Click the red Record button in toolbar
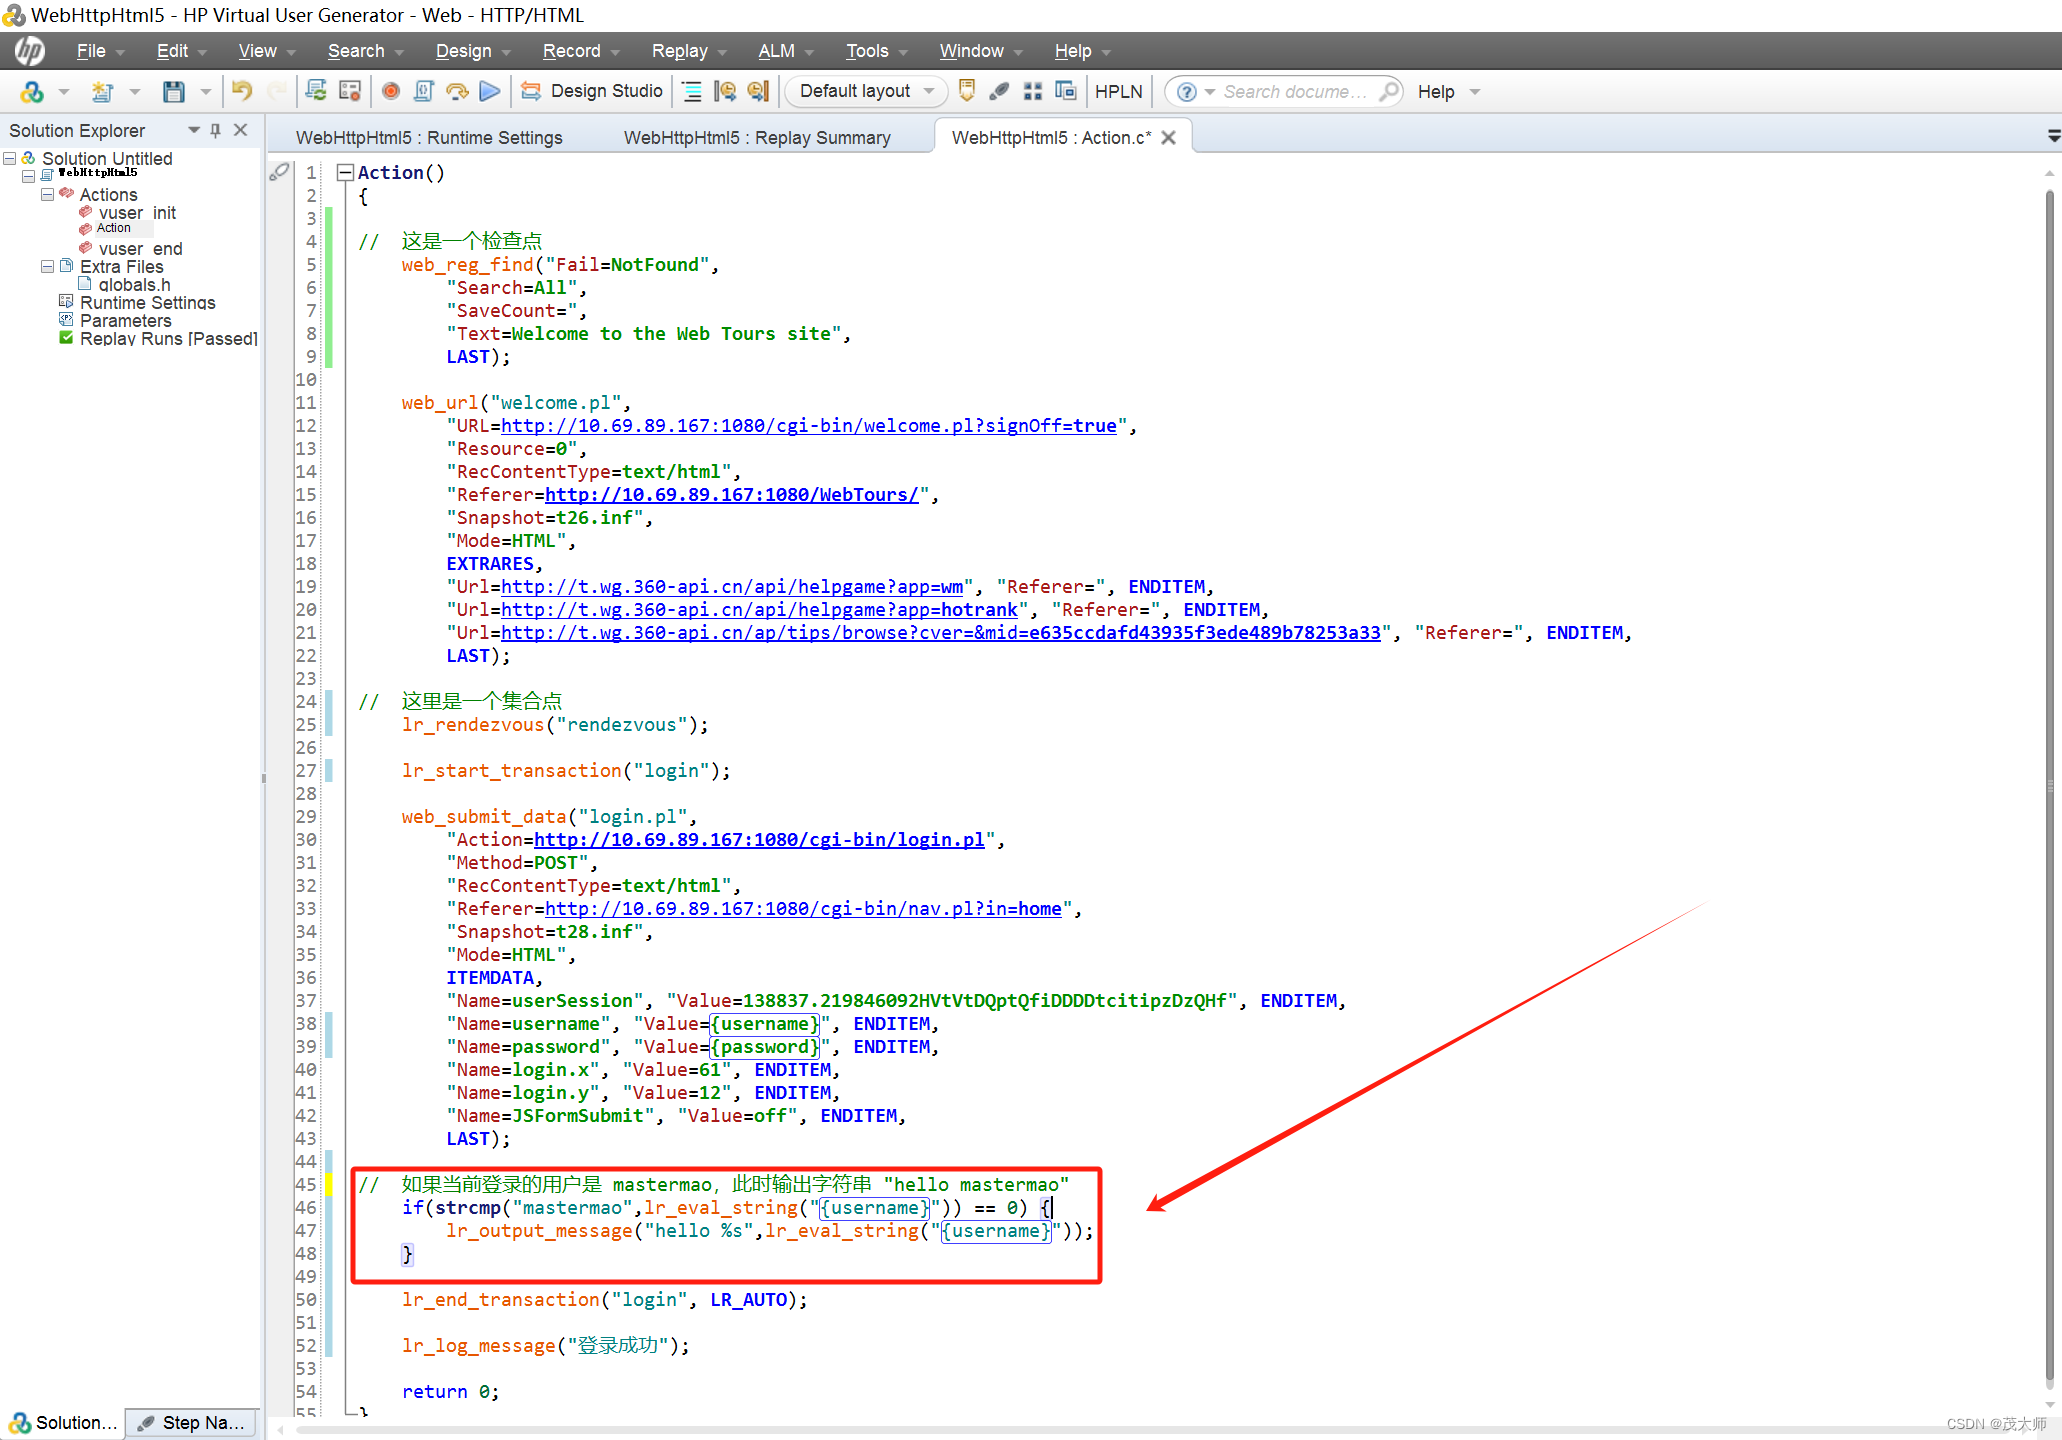 point(391,91)
